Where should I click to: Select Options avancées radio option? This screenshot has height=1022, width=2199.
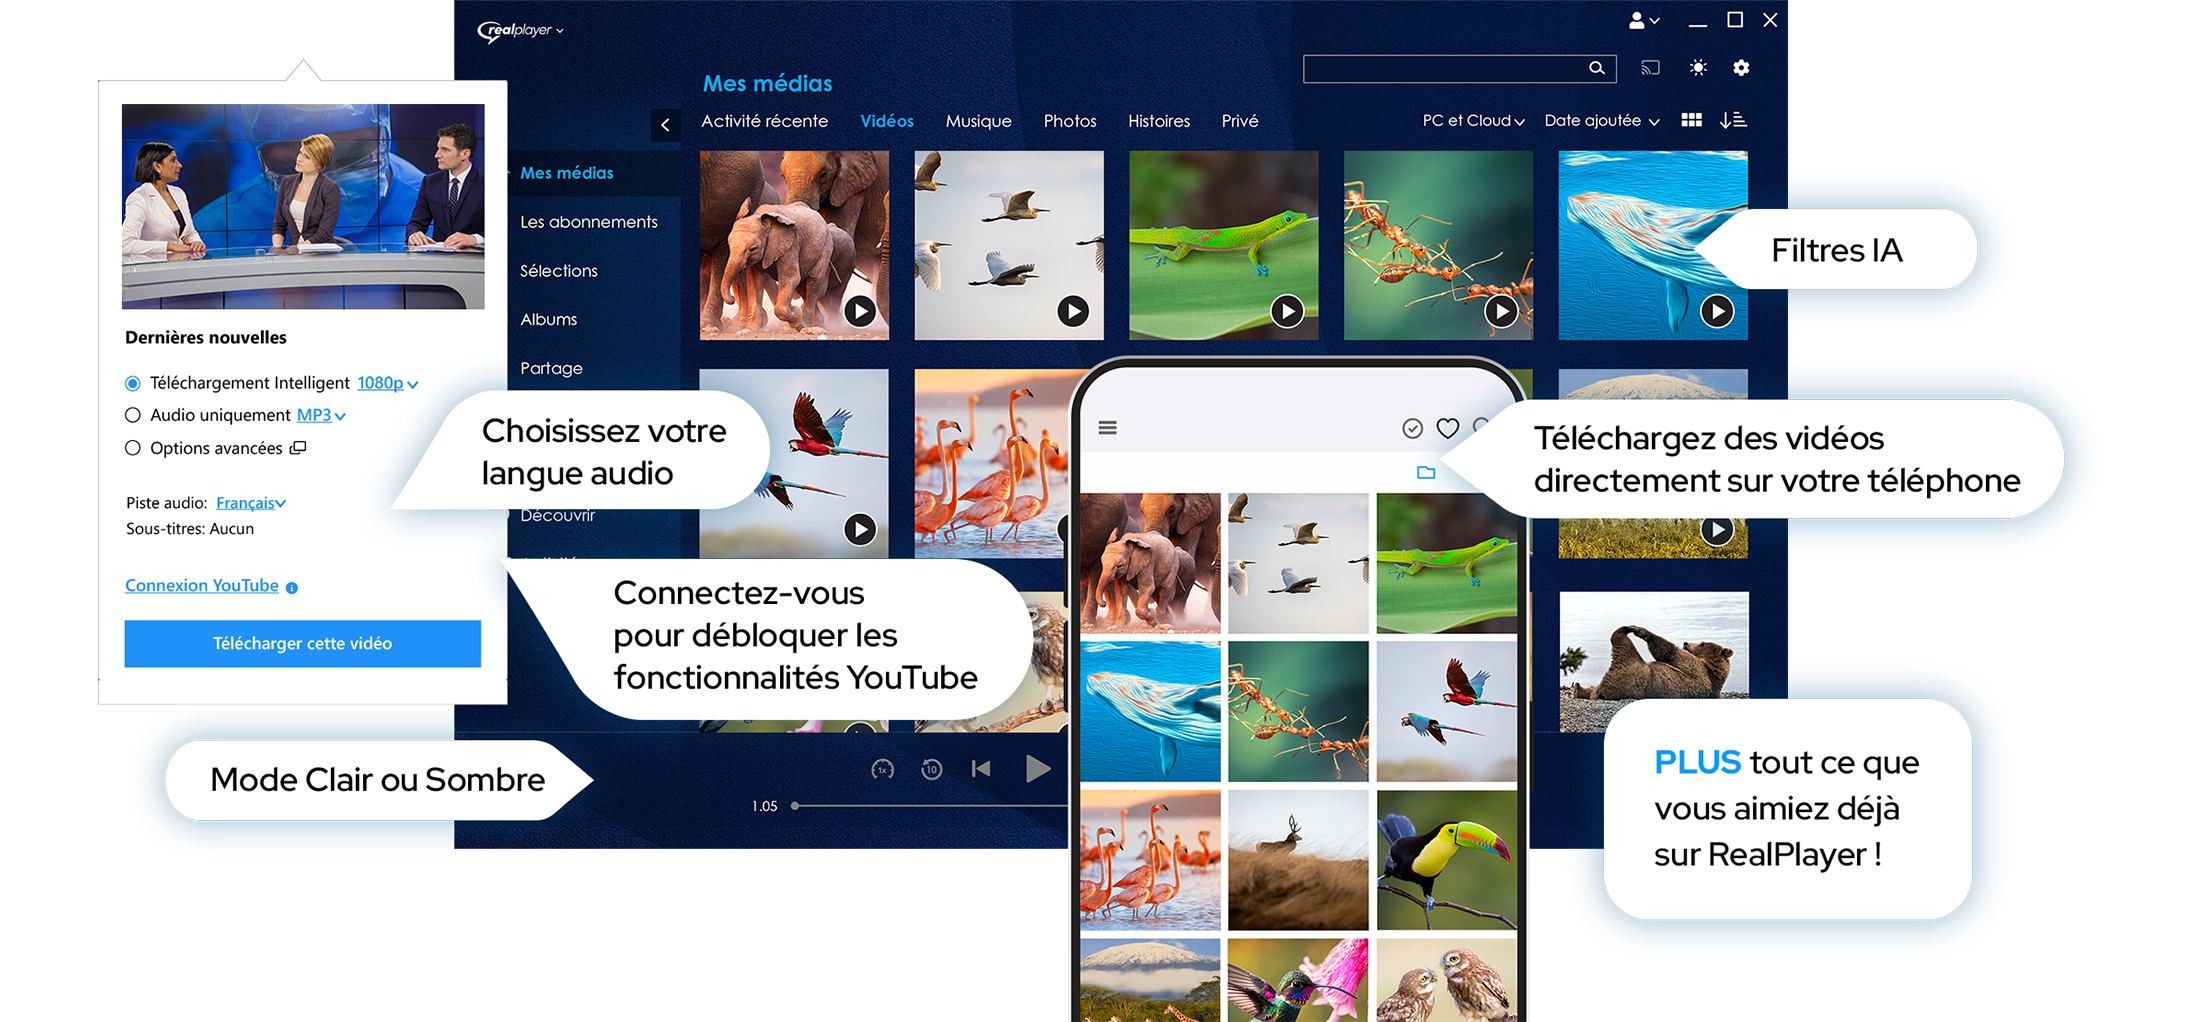133,449
